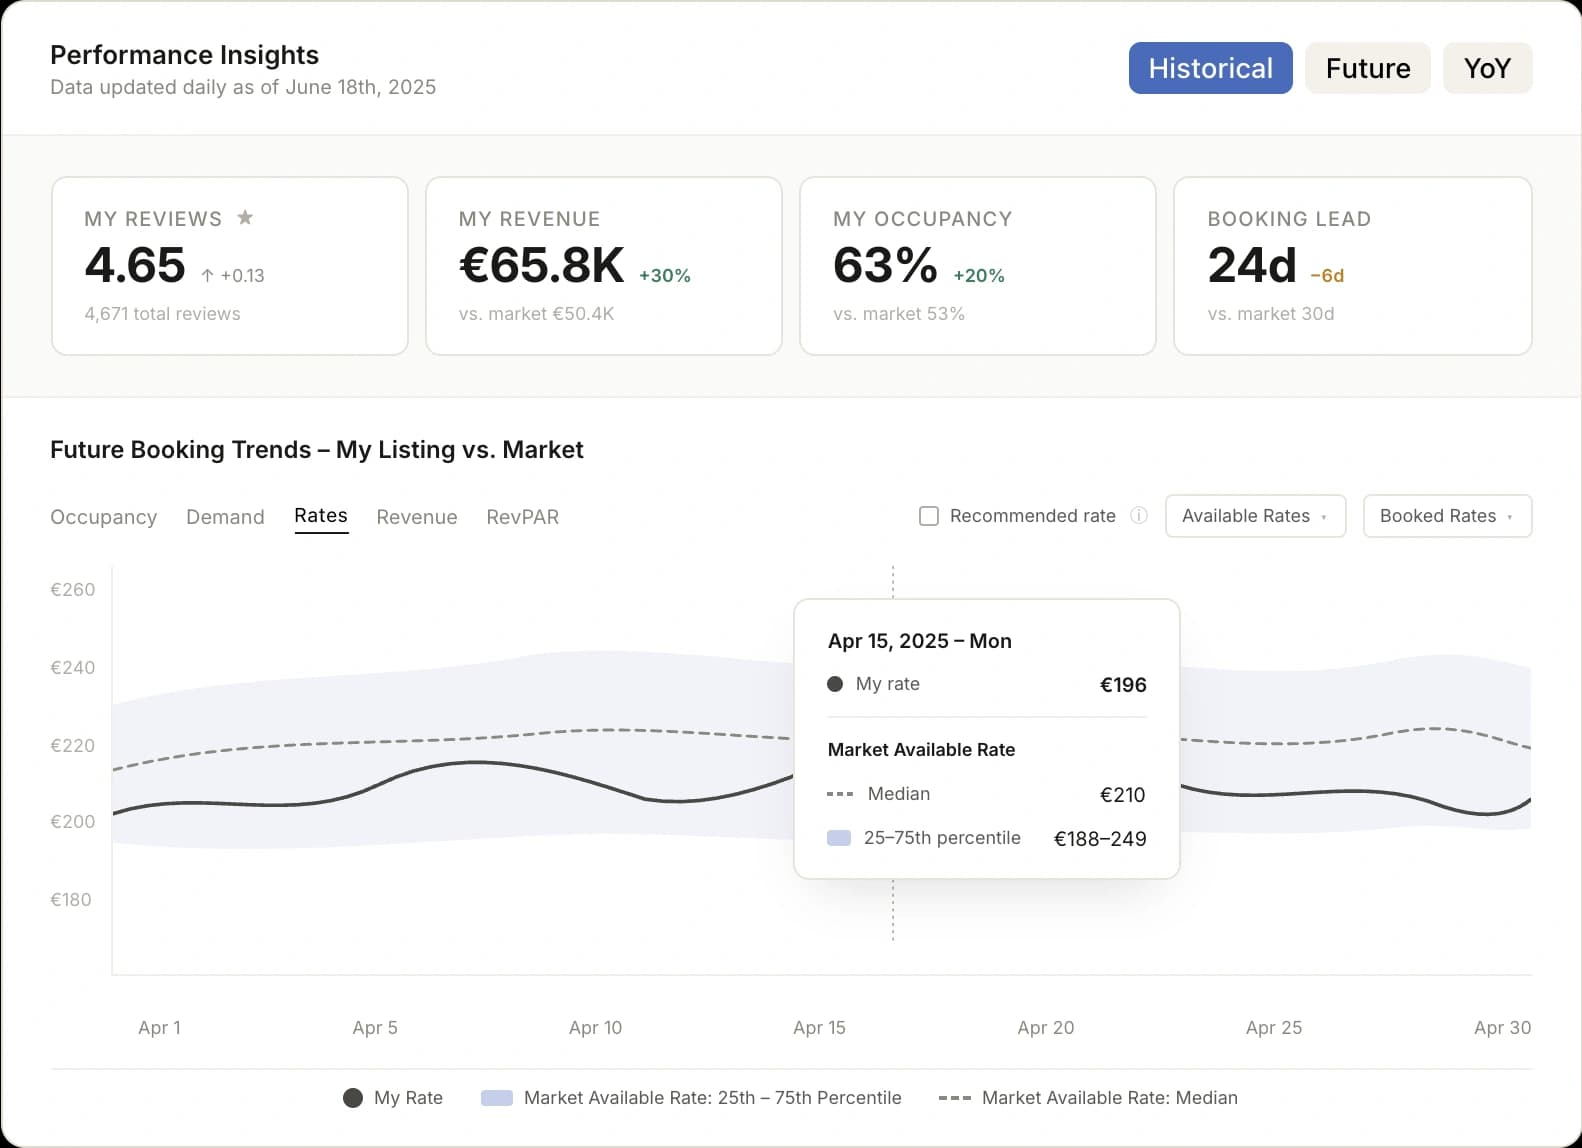Click the €260 y-axis label
Screen dimensions: 1582x1148
click(73, 590)
